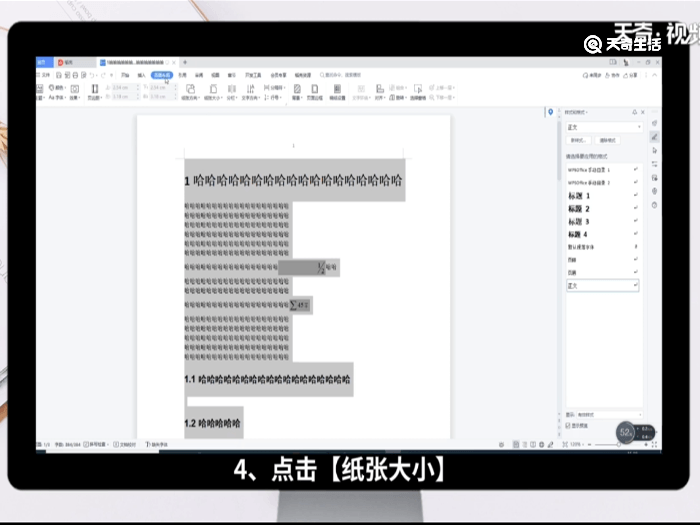
Task: Click the zoom slider handle in status bar
Action: (x=619, y=445)
